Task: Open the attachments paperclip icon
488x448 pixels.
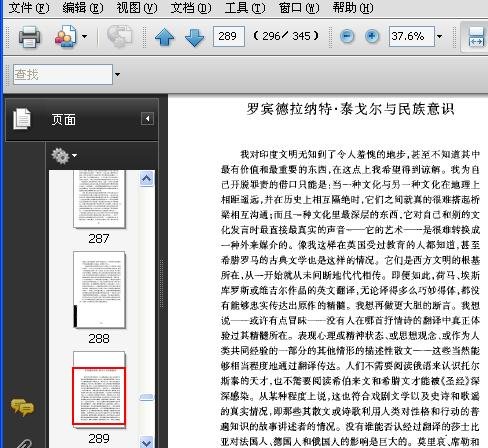Action: (x=24, y=444)
